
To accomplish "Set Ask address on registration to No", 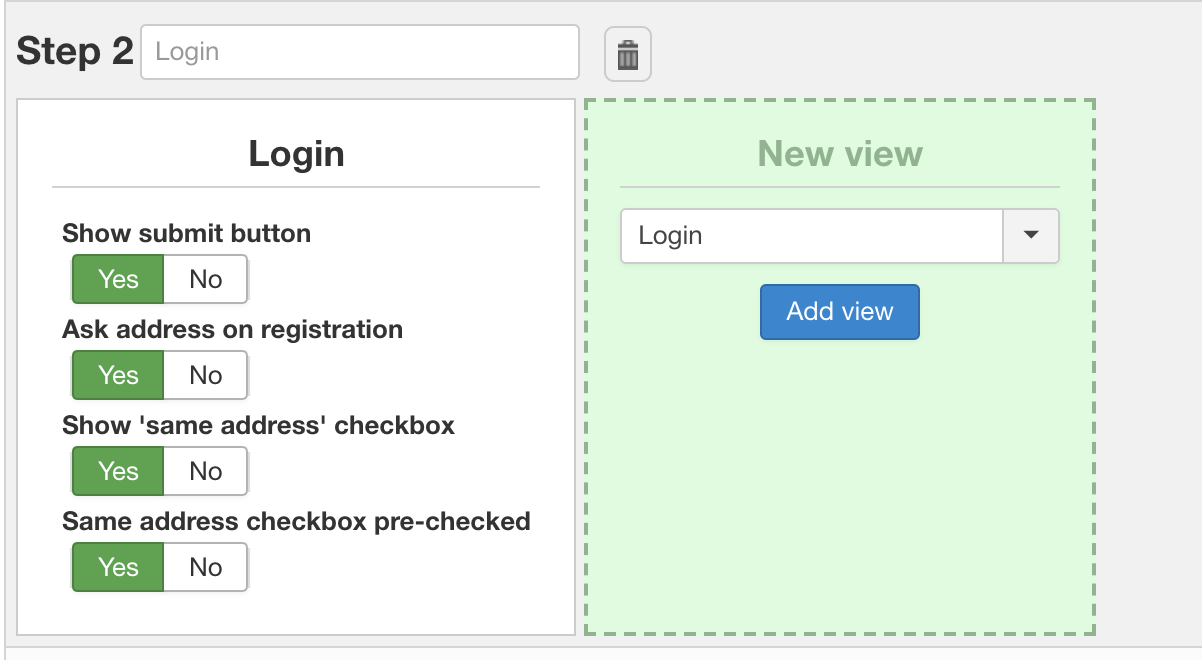I will tap(205, 375).
